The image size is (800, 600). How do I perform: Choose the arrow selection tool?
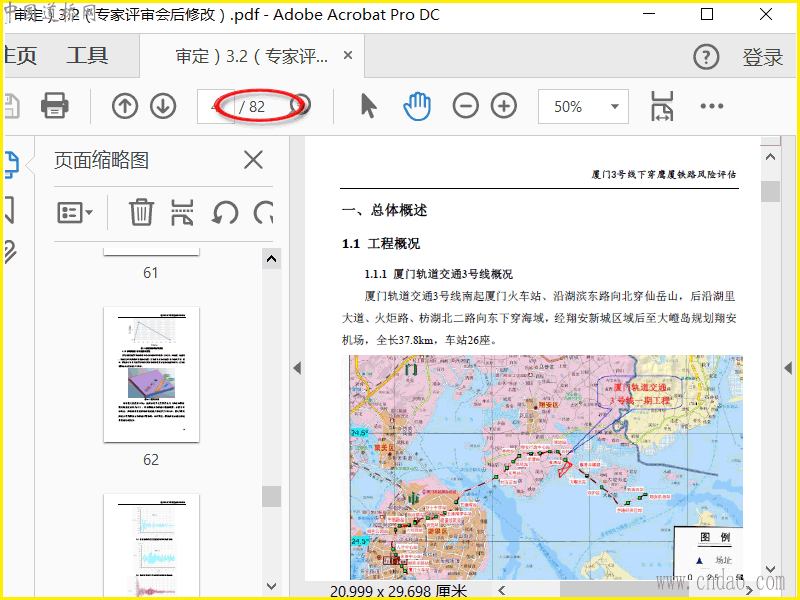(x=369, y=105)
